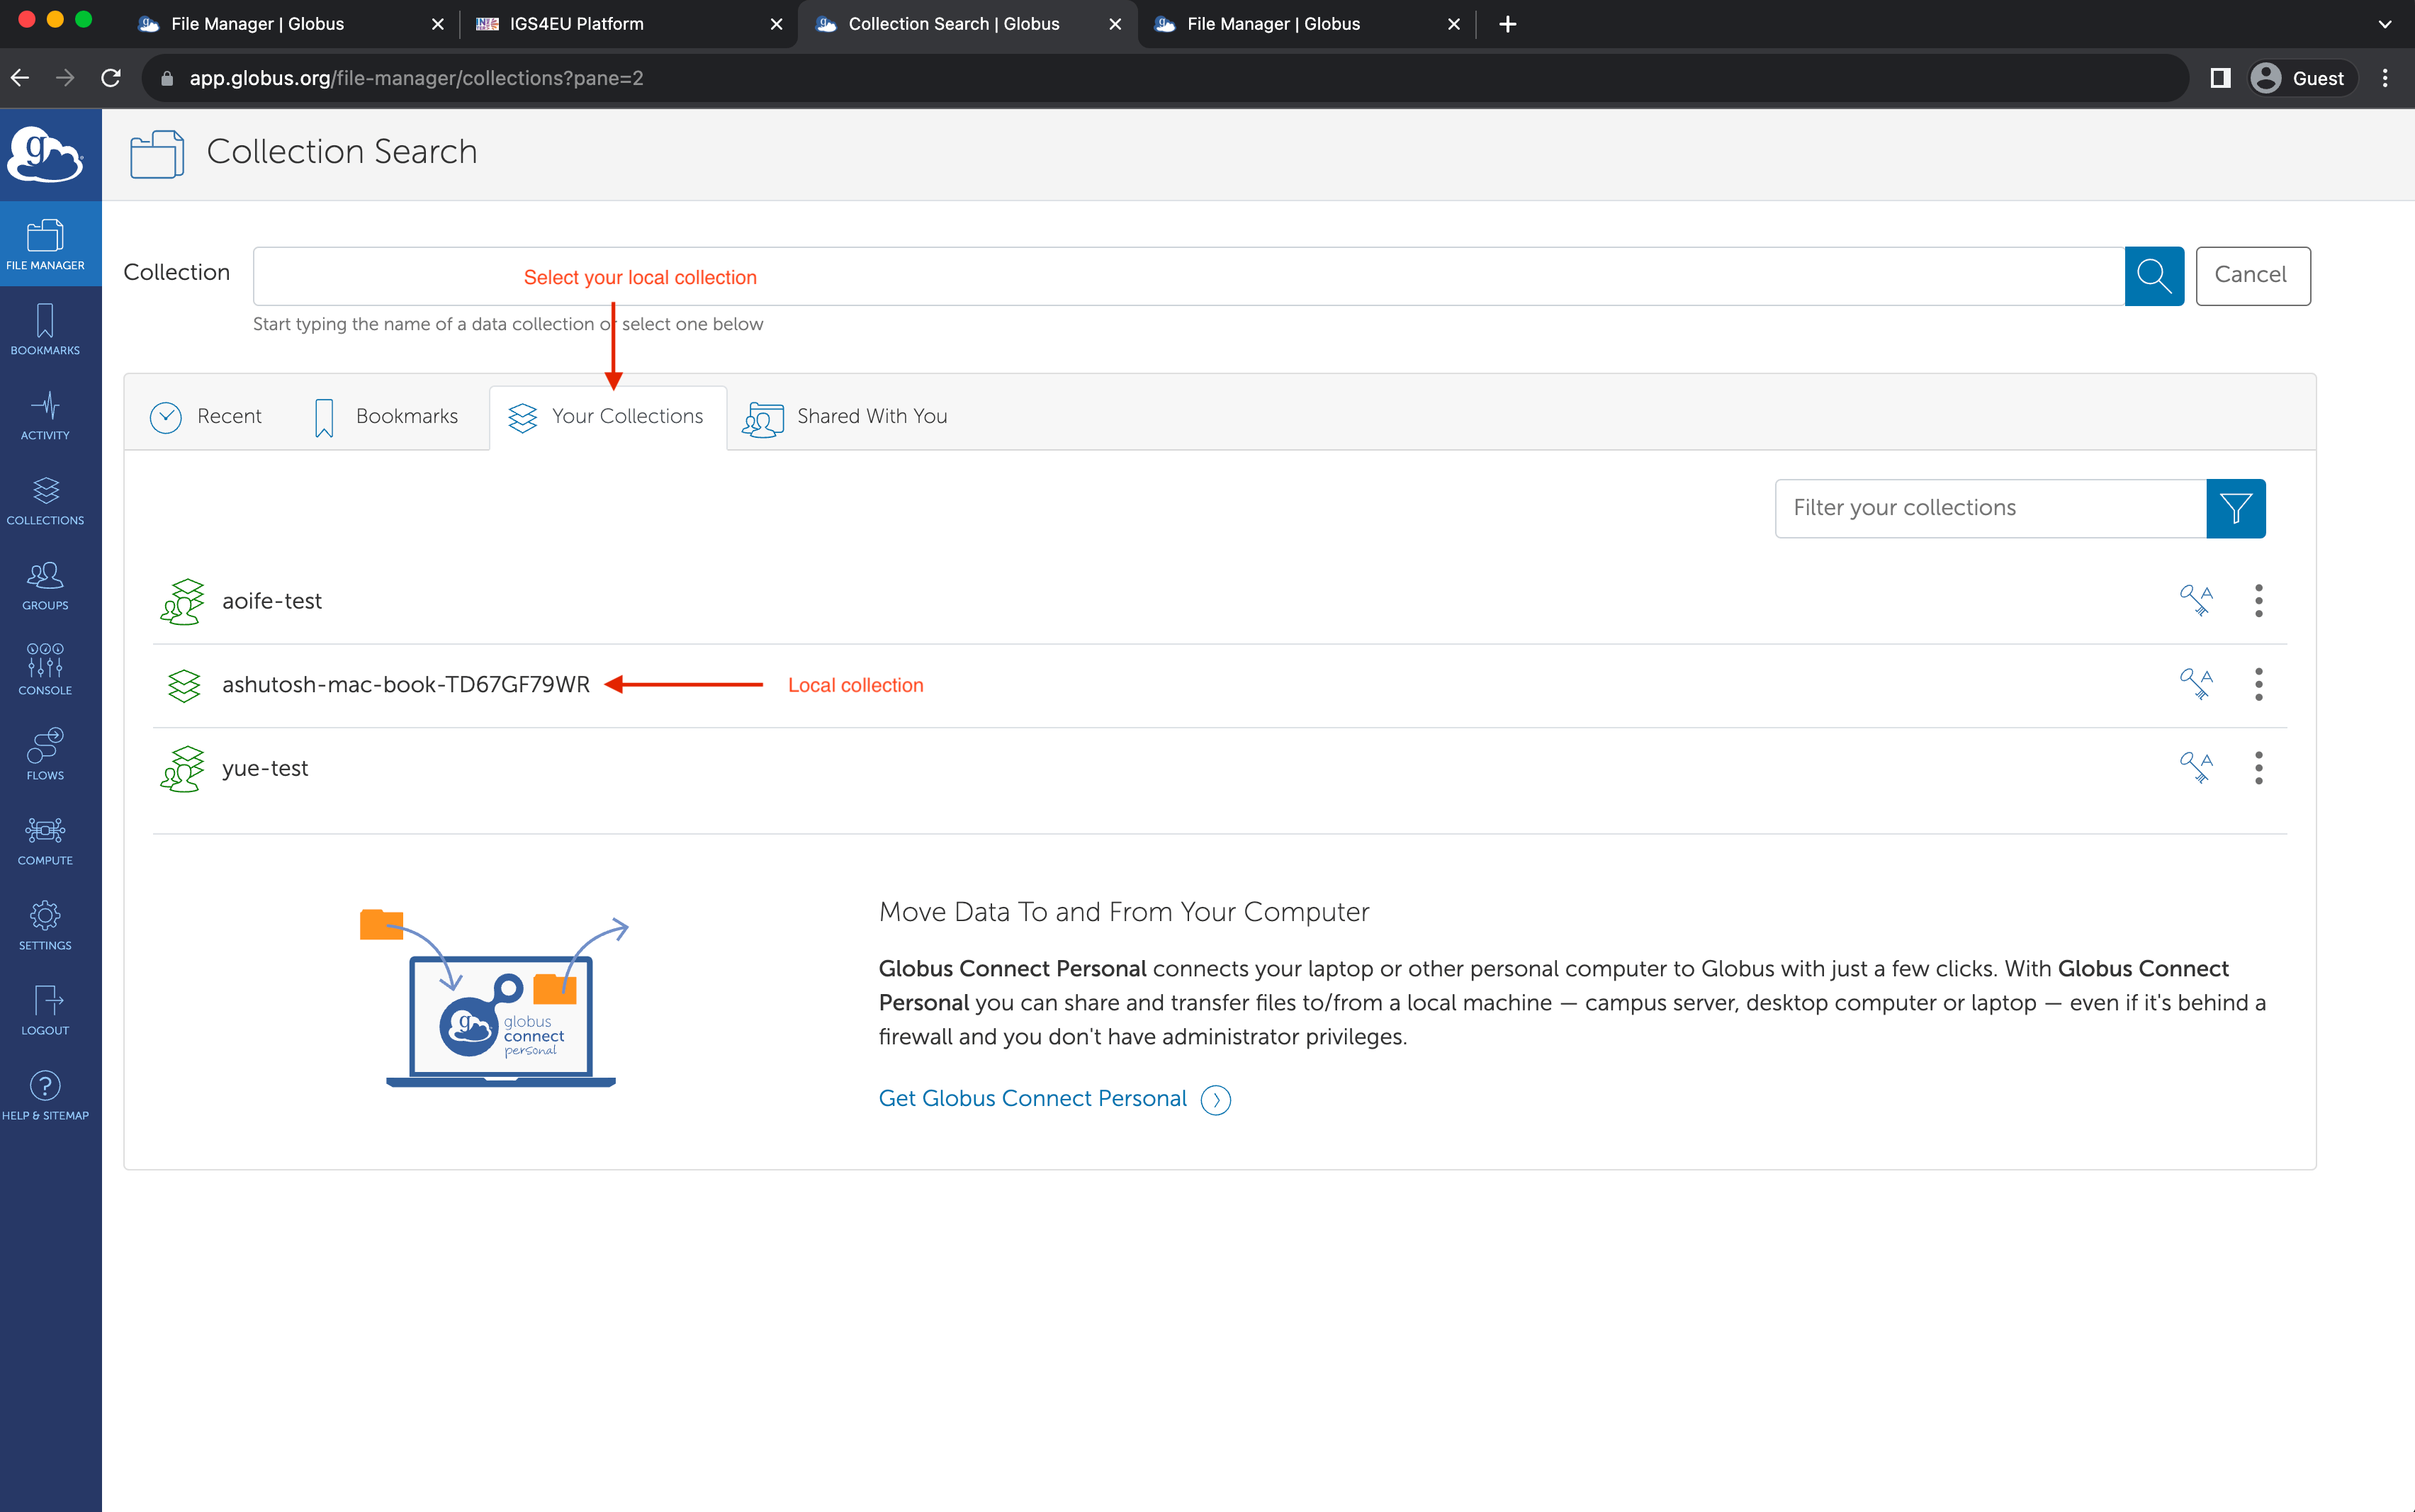The height and width of the screenshot is (1512, 2415).
Task: Open three-dot menu for yue-test
Action: tap(2258, 768)
